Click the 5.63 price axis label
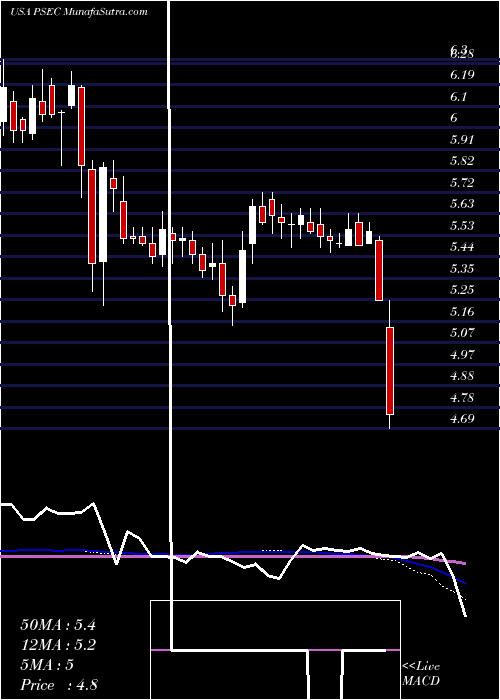500x700 pixels. coord(462,204)
